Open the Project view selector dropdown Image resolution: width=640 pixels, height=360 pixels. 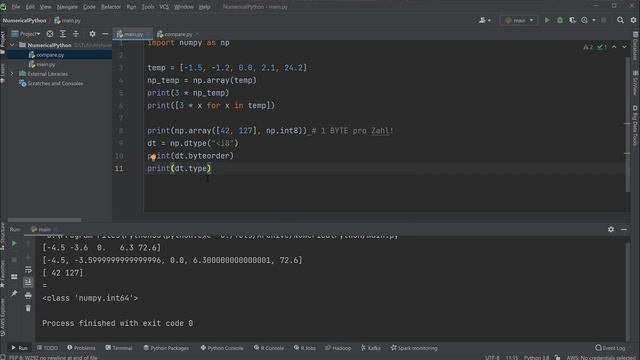point(26,34)
